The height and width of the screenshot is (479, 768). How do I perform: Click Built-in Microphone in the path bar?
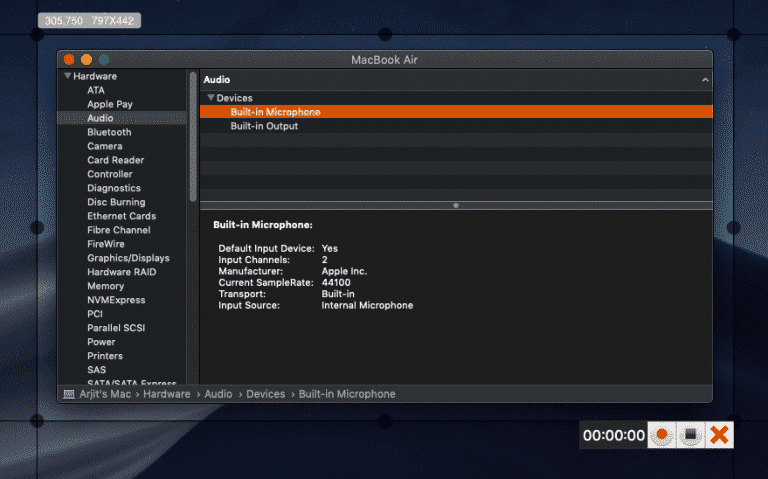coord(347,394)
